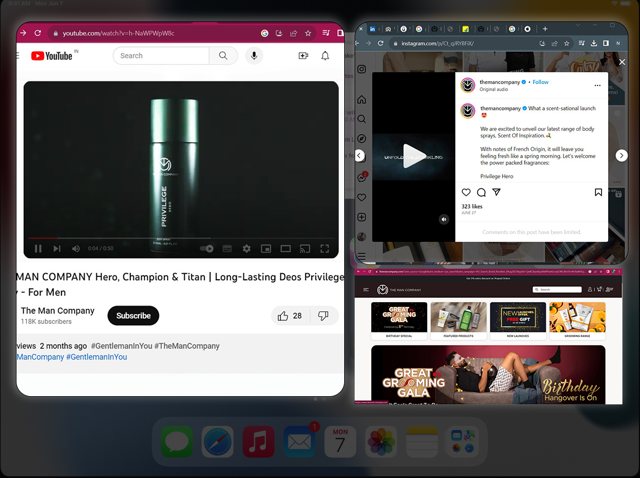This screenshot has width=640, height=478.
Task: Reload the Instagram page
Action: 380,43
